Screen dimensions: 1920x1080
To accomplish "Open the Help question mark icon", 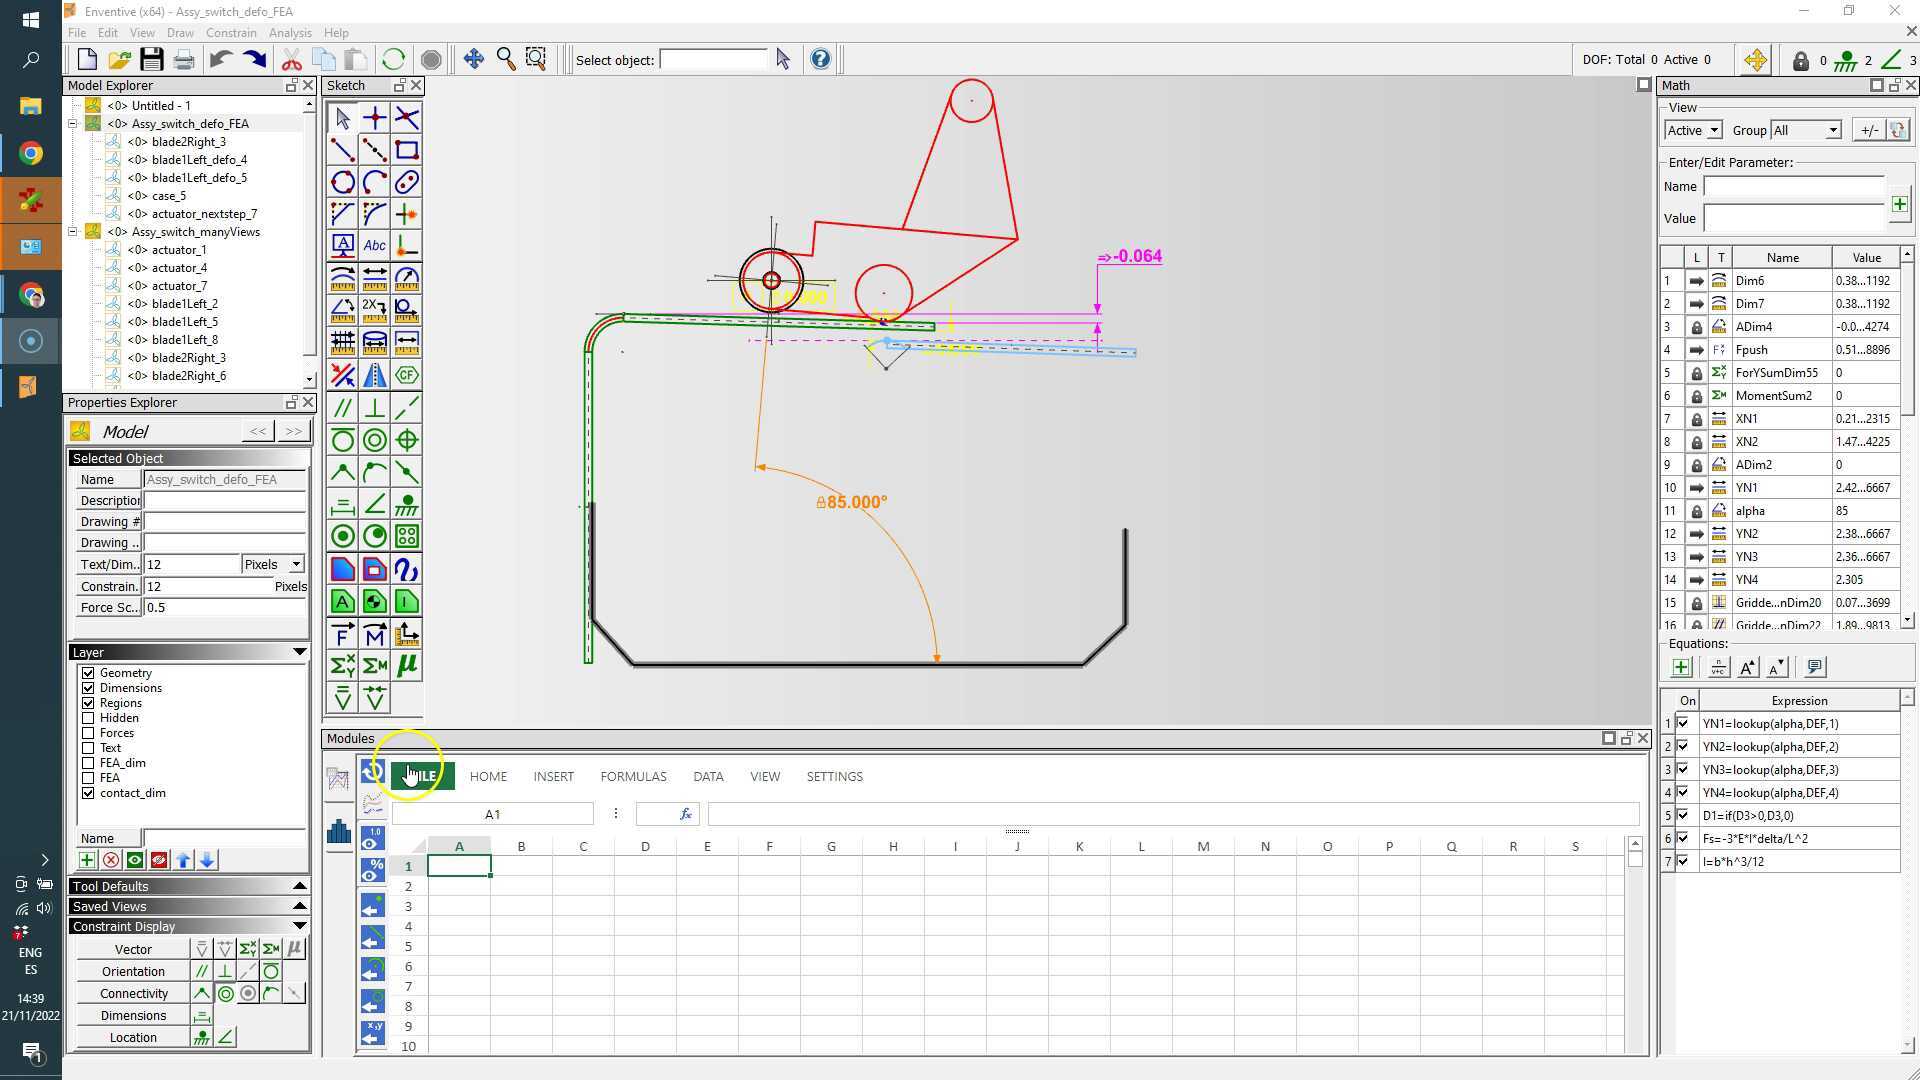I will [820, 59].
